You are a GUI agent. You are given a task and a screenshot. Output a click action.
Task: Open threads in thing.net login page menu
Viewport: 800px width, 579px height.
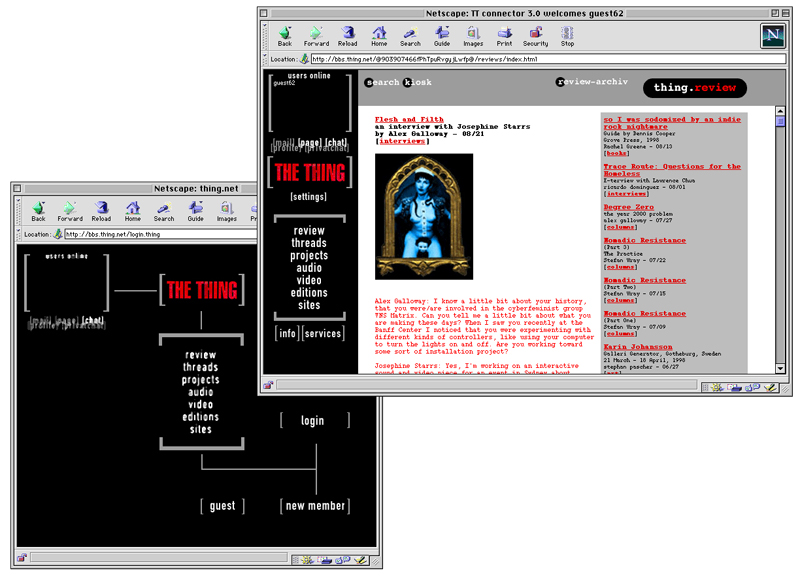[201, 367]
